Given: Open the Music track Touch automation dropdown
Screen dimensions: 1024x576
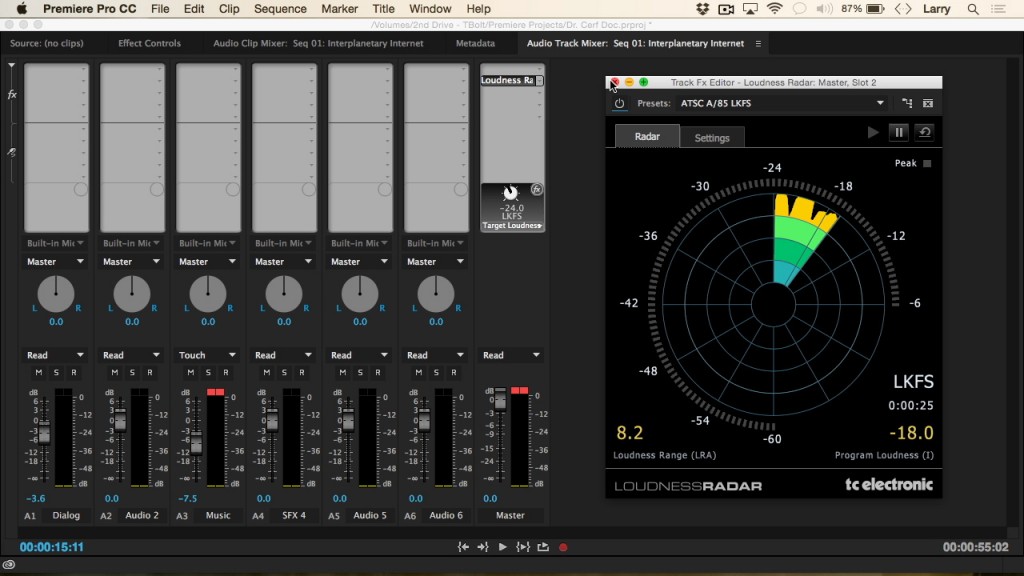Looking at the screenshot, I should 208,355.
